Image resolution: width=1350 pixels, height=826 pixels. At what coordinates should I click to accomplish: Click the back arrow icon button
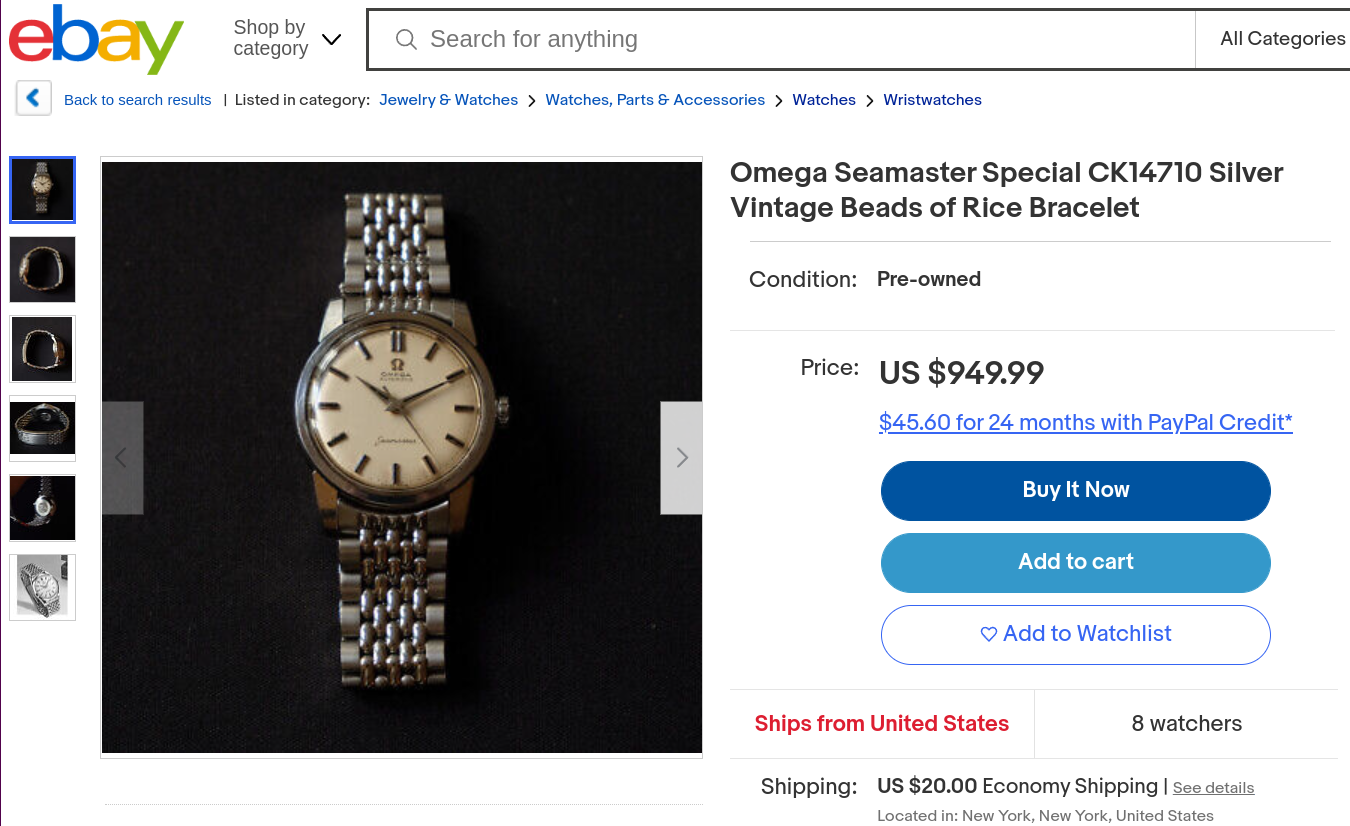[x=33, y=99]
